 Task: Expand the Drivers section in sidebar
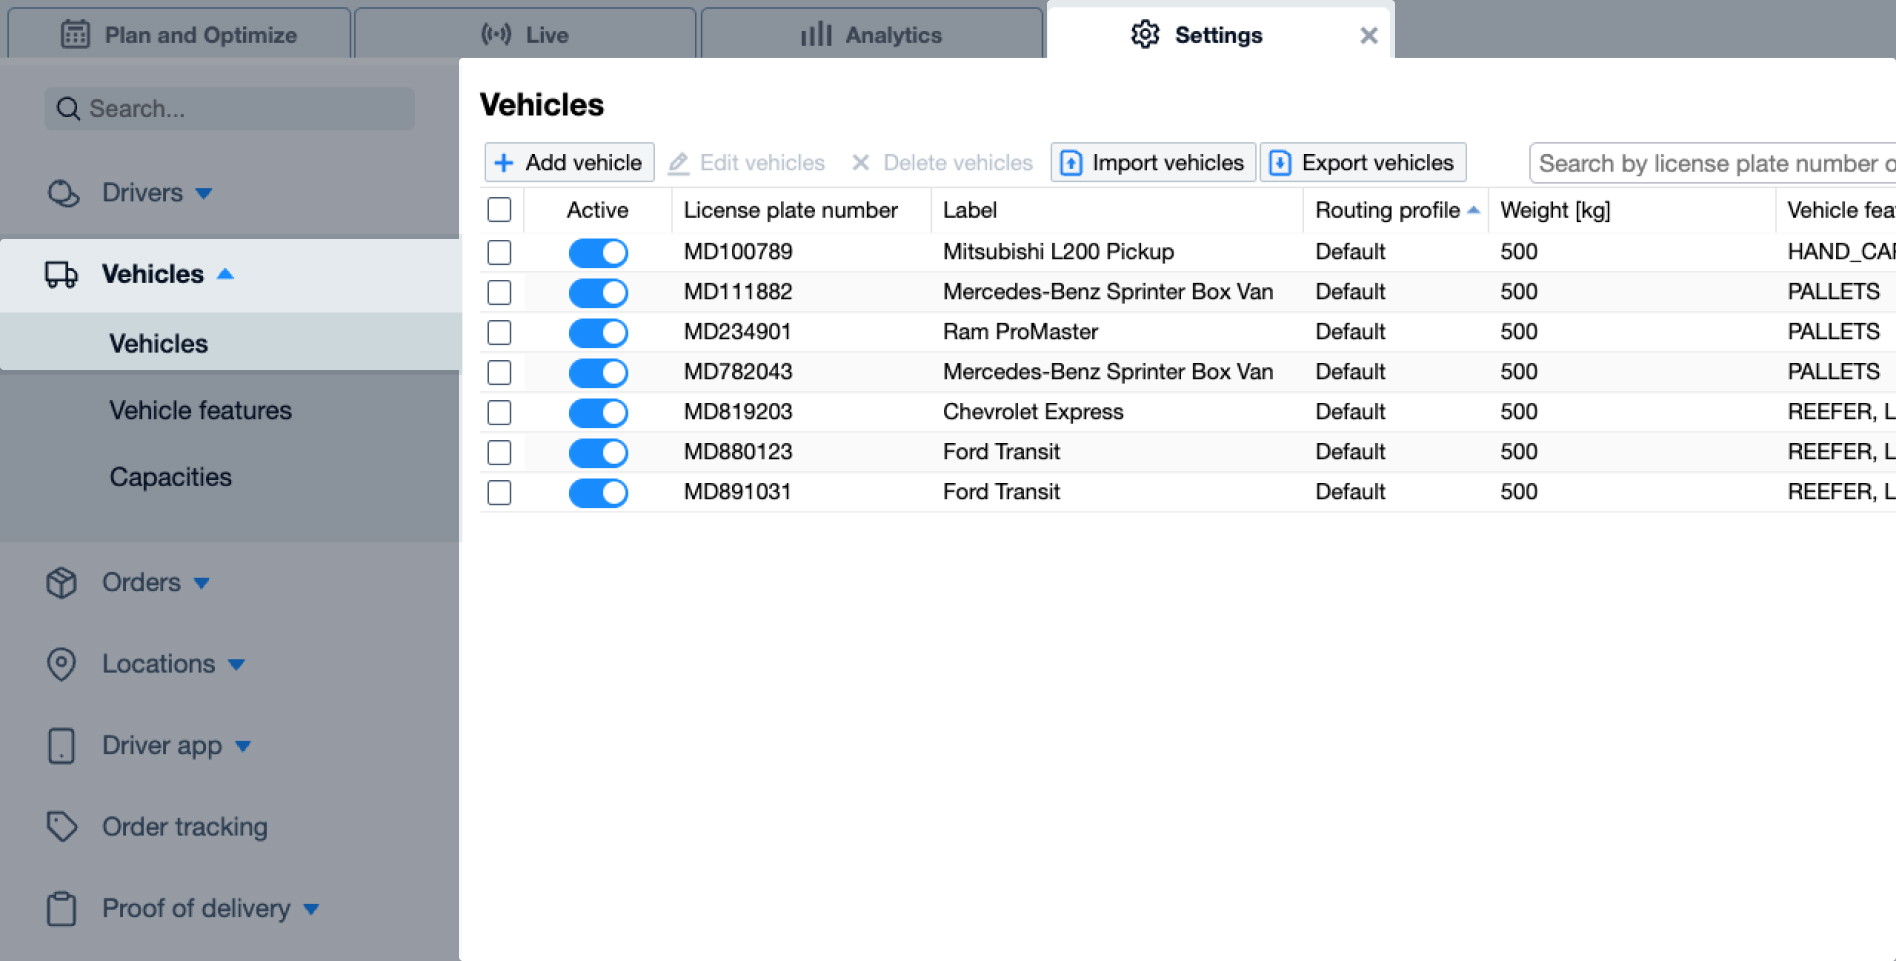[206, 193]
